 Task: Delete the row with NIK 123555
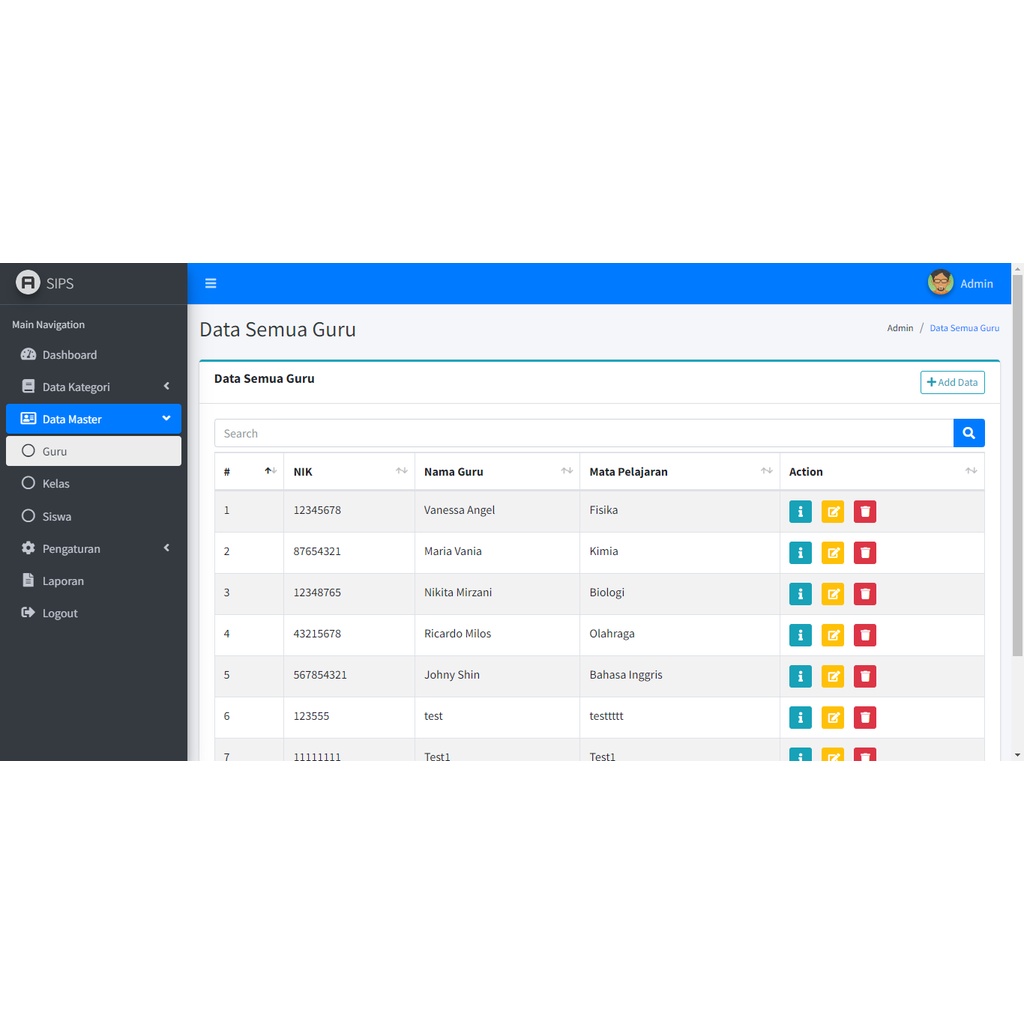865,717
